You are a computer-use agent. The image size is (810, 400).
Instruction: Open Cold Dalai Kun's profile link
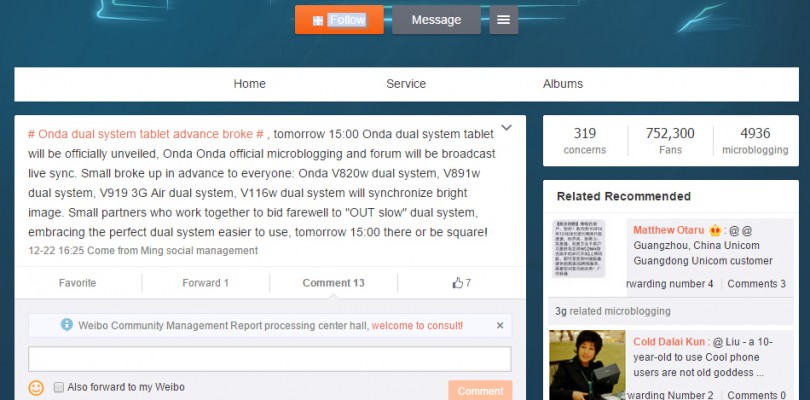(669, 342)
